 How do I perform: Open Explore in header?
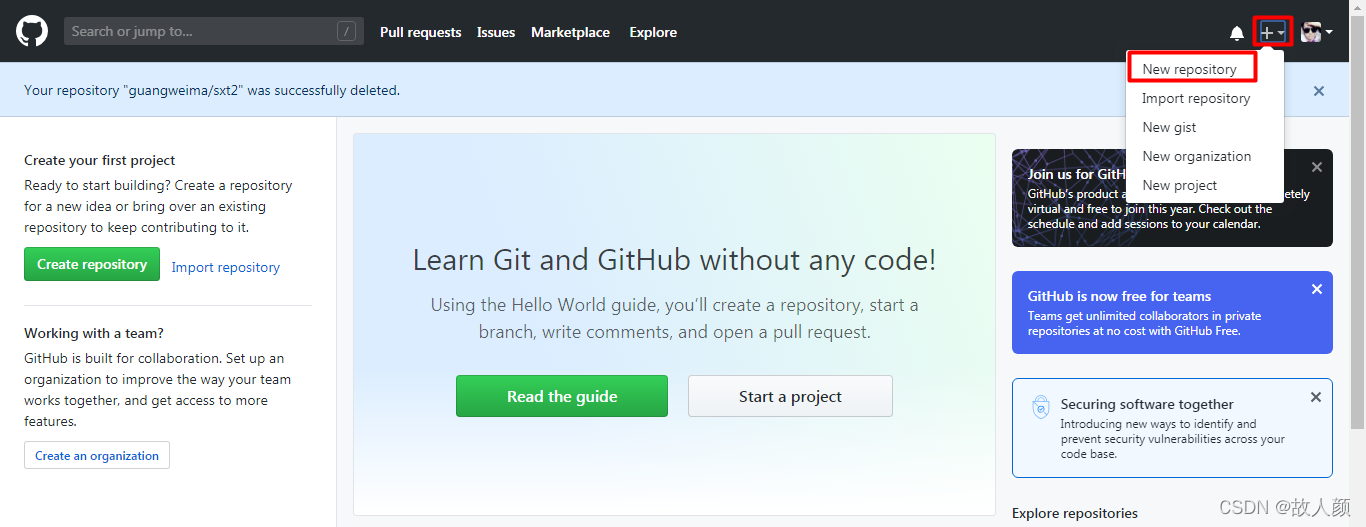point(653,32)
